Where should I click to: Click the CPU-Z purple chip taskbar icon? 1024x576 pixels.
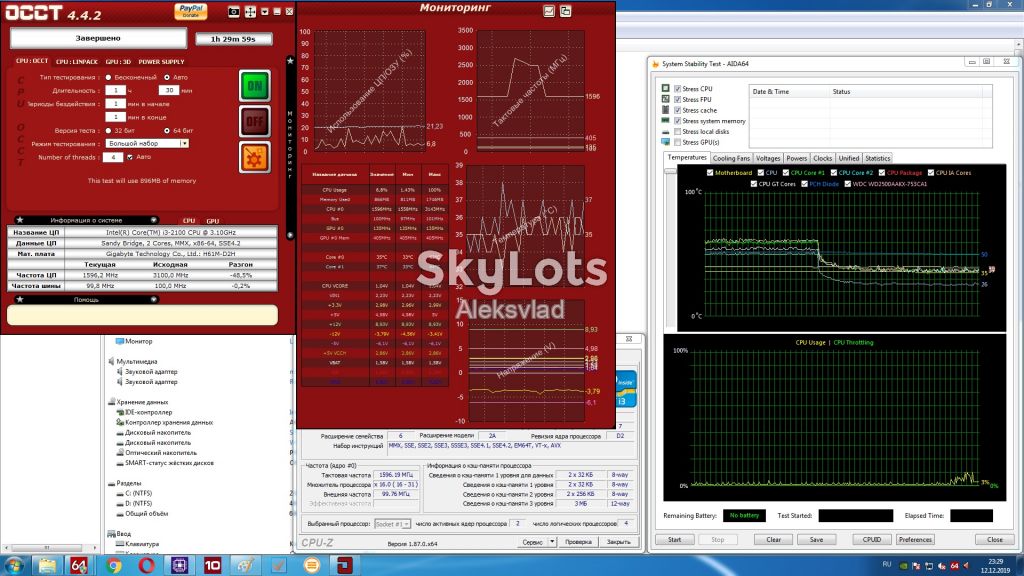pos(180,565)
